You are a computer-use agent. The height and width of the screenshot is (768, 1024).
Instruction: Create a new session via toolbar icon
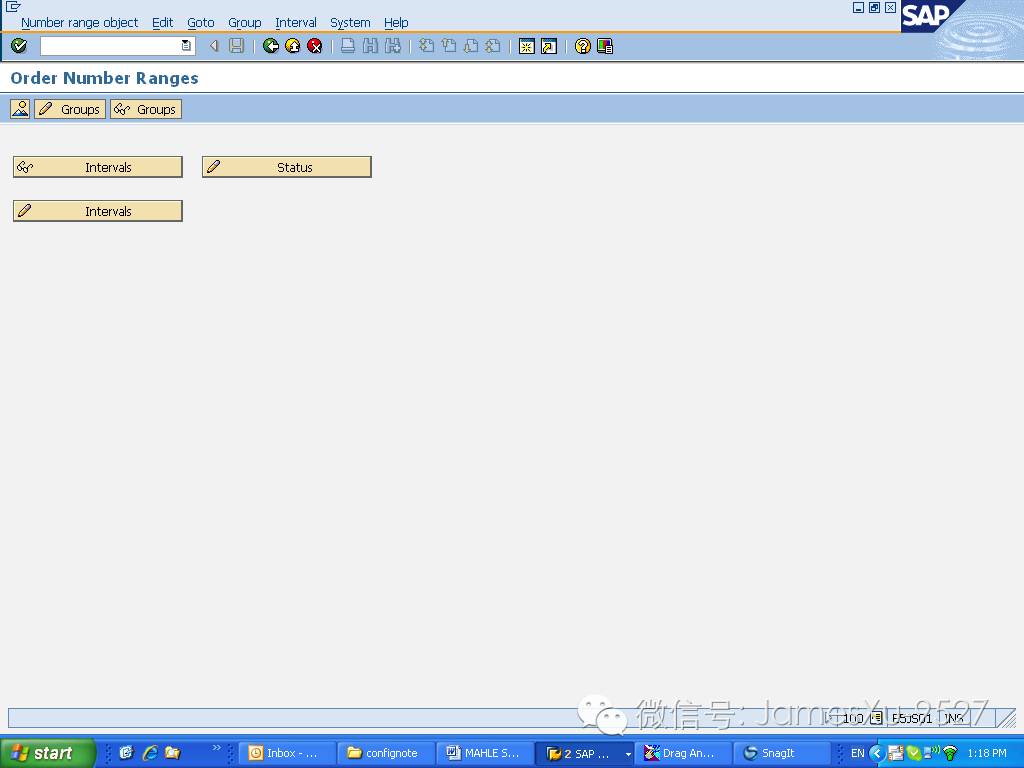coord(526,46)
